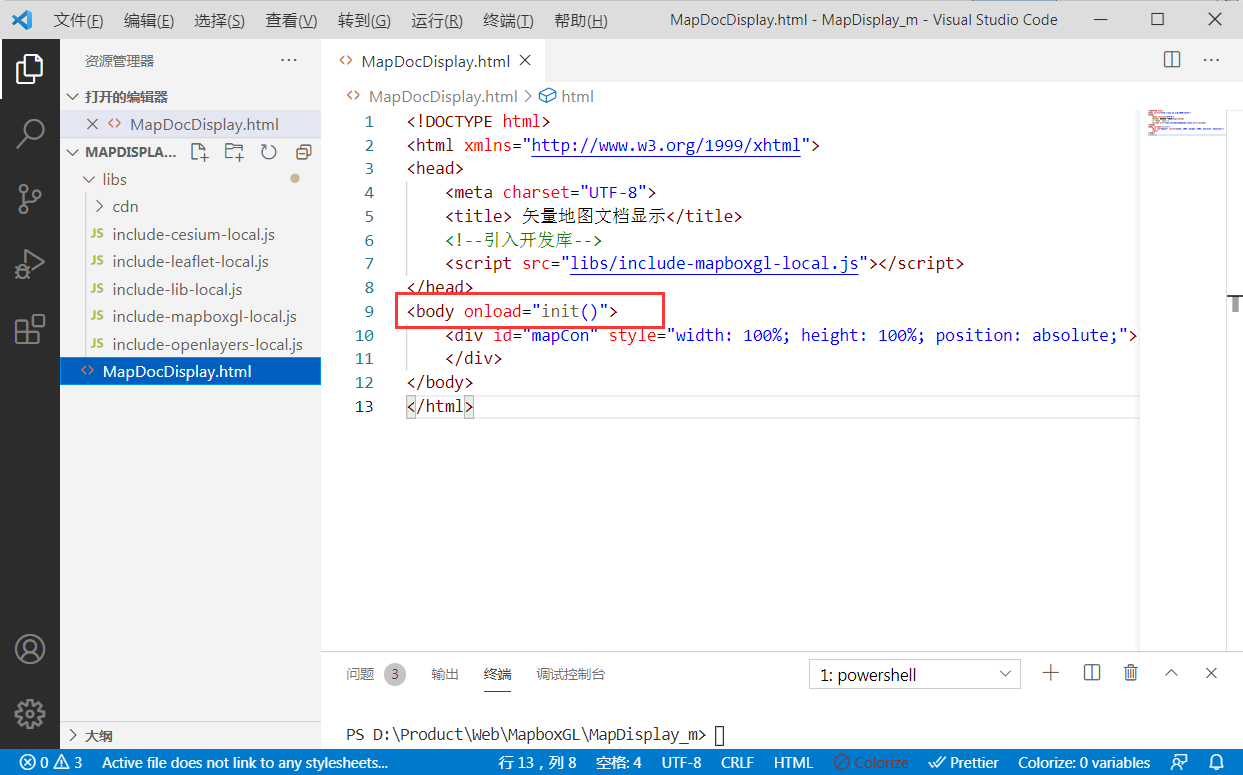The height and width of the screenshot is (775, 1243).
Task: Open the Extensions view
Action: [30, 329]
